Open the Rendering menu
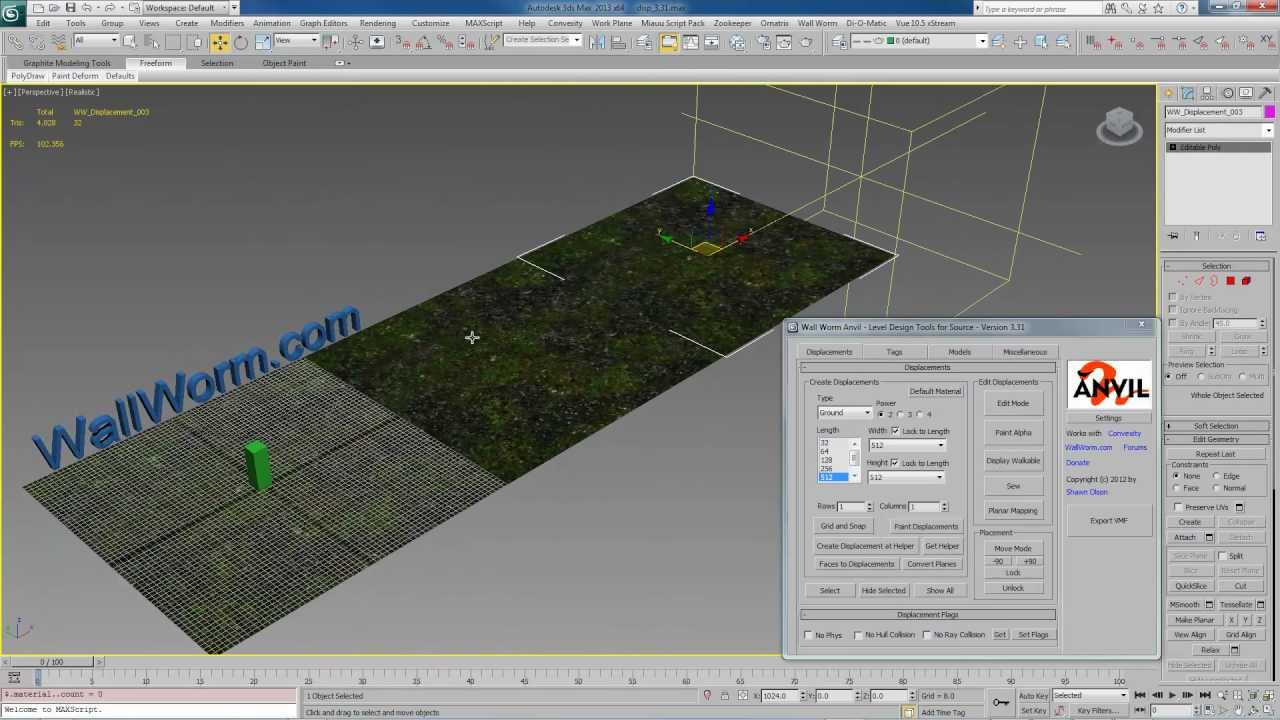 [377, 23]
